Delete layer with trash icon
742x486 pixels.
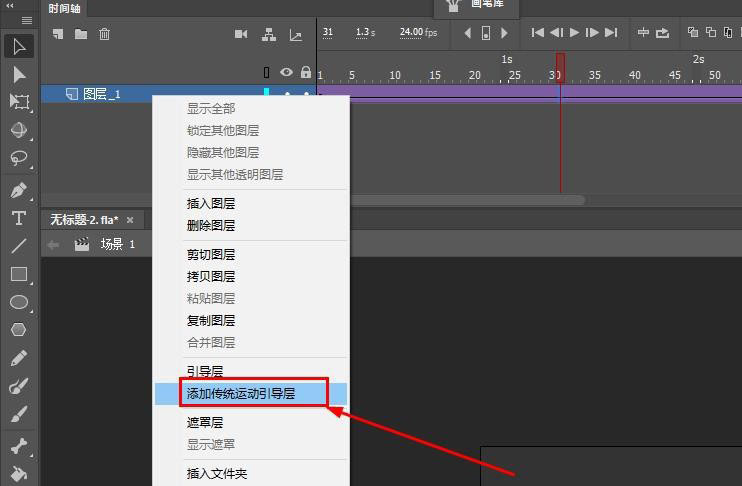coord(104,34)
